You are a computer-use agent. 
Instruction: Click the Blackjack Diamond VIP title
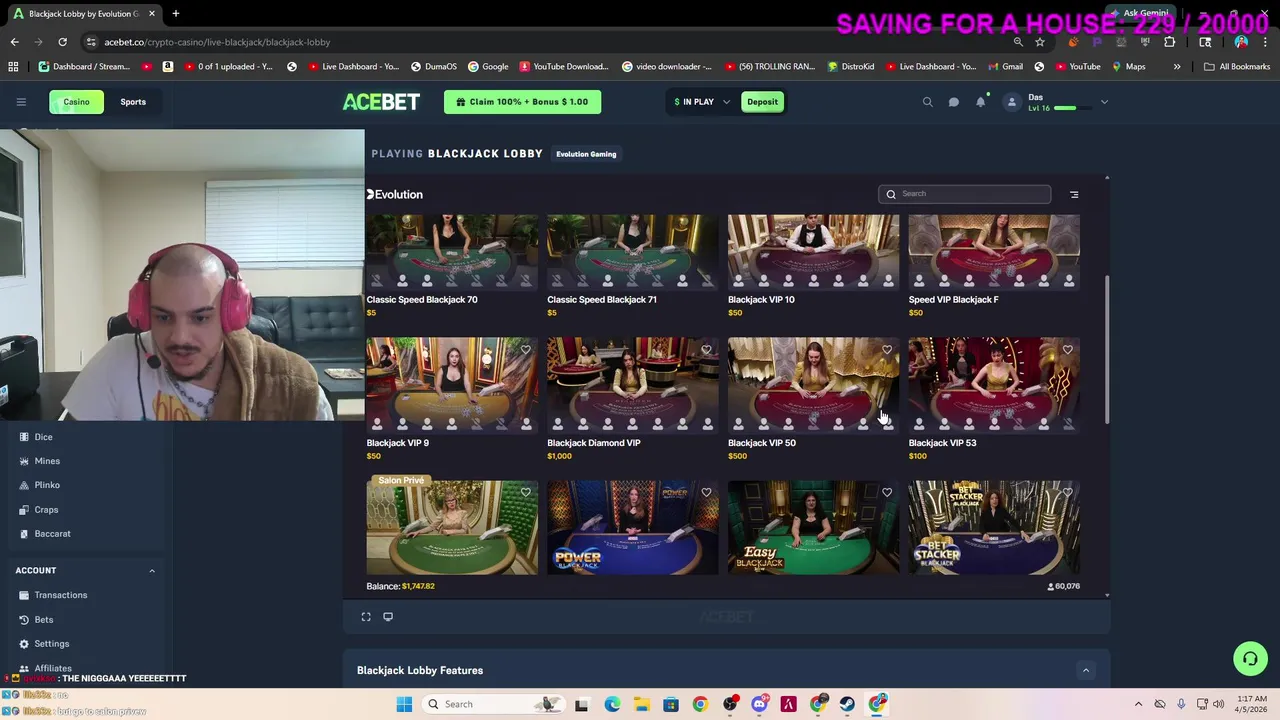pos(594,443)
